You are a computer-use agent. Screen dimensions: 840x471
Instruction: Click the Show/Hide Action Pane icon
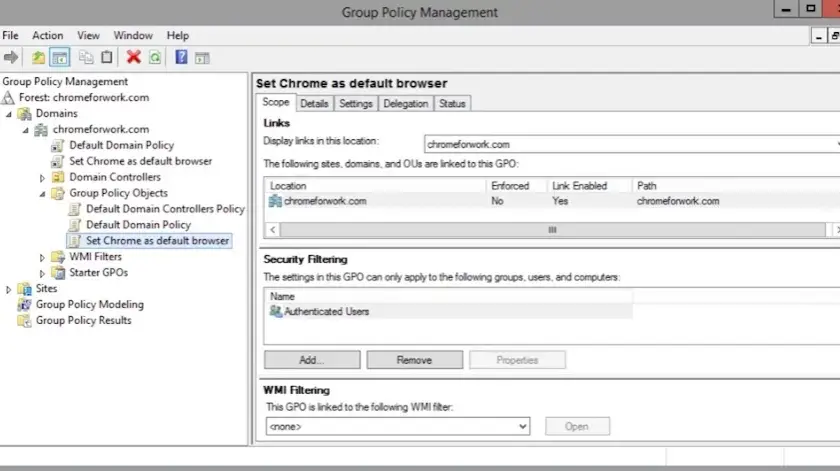(x=202, y=57)
